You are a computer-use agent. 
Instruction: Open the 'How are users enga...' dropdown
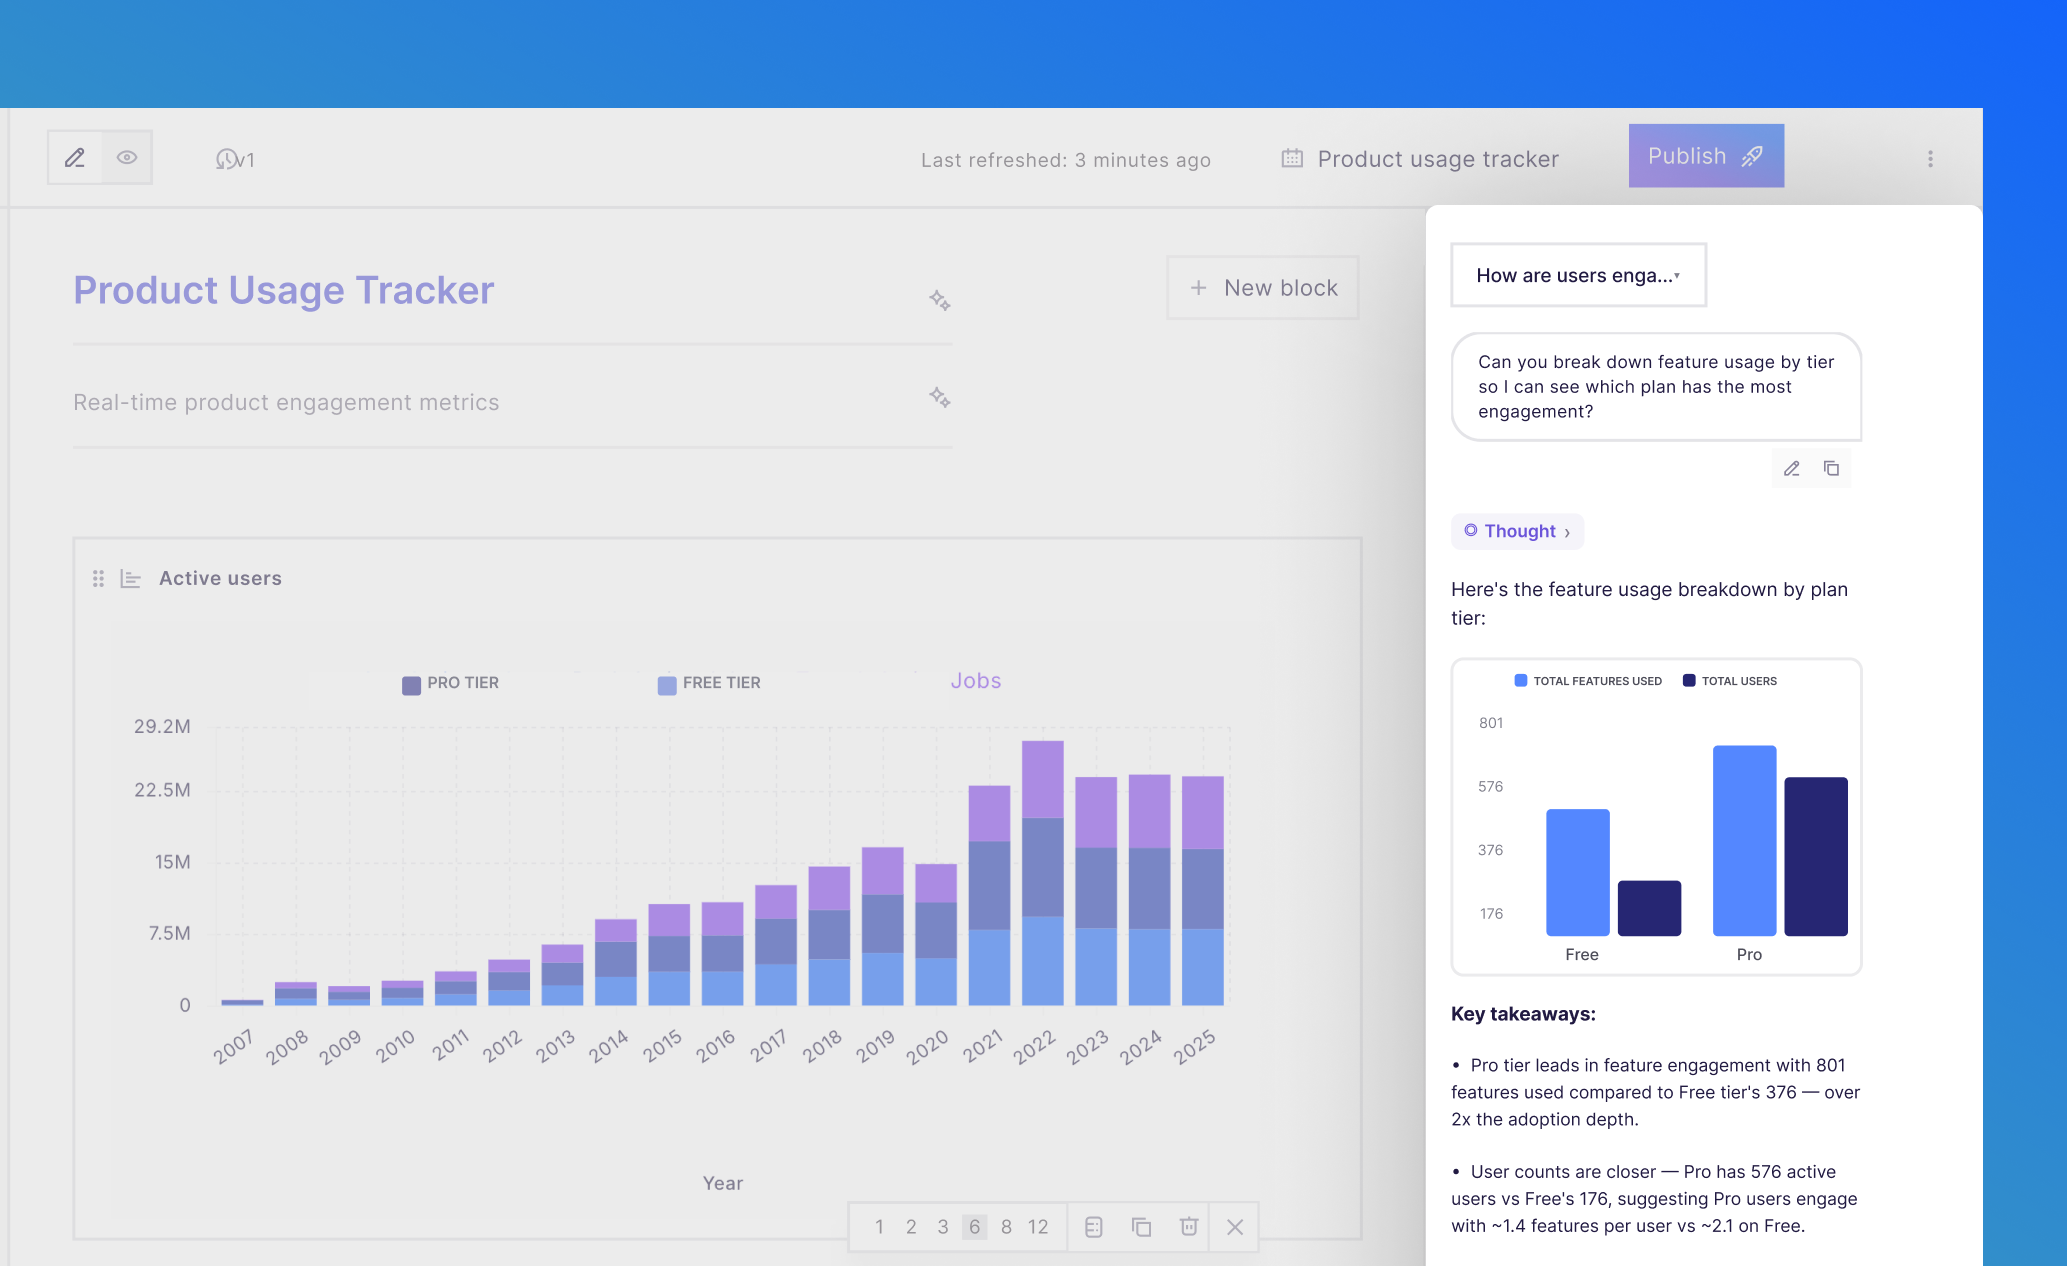tap(1578, 275)
